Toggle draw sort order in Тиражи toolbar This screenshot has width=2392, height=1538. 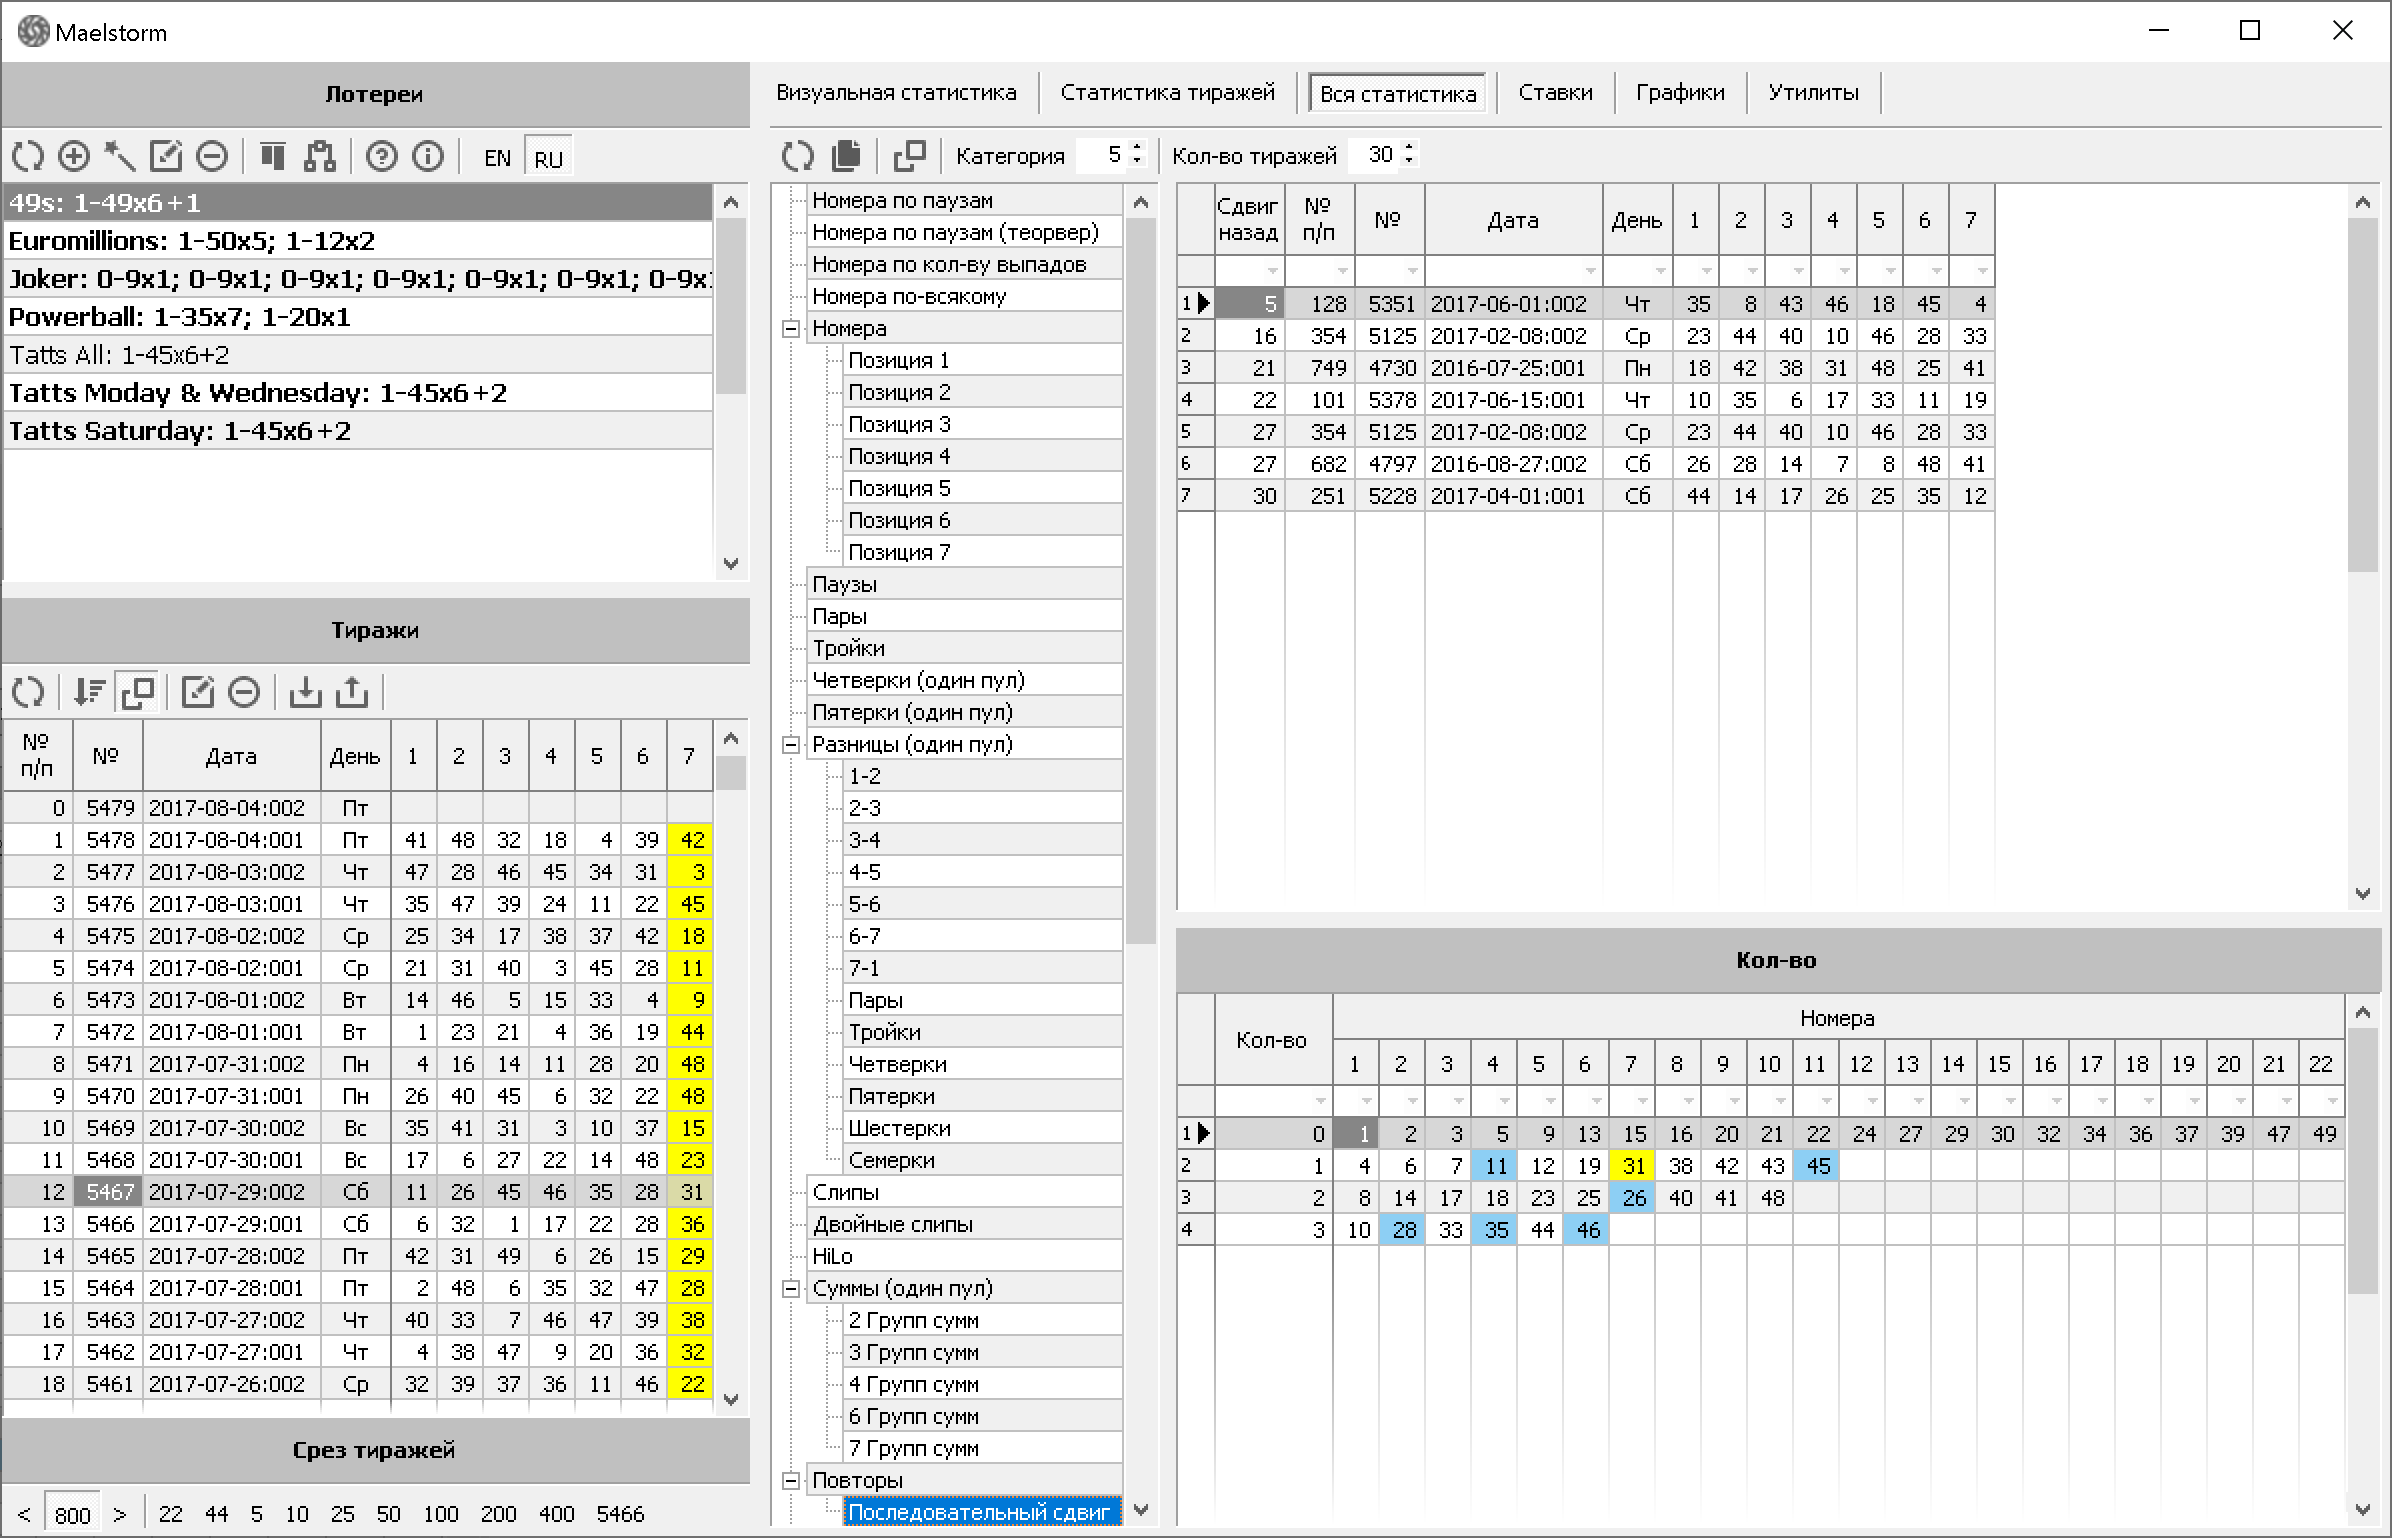[90, 692]
